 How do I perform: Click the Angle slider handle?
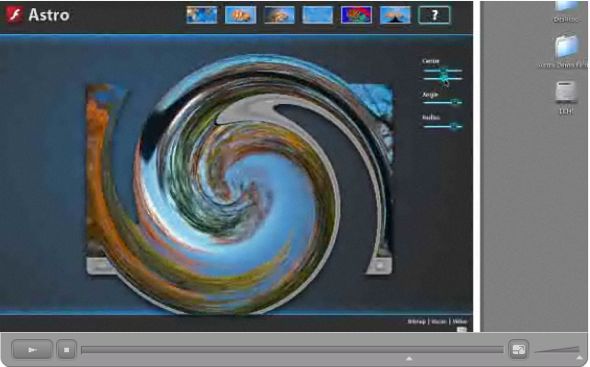pos(455,102)
